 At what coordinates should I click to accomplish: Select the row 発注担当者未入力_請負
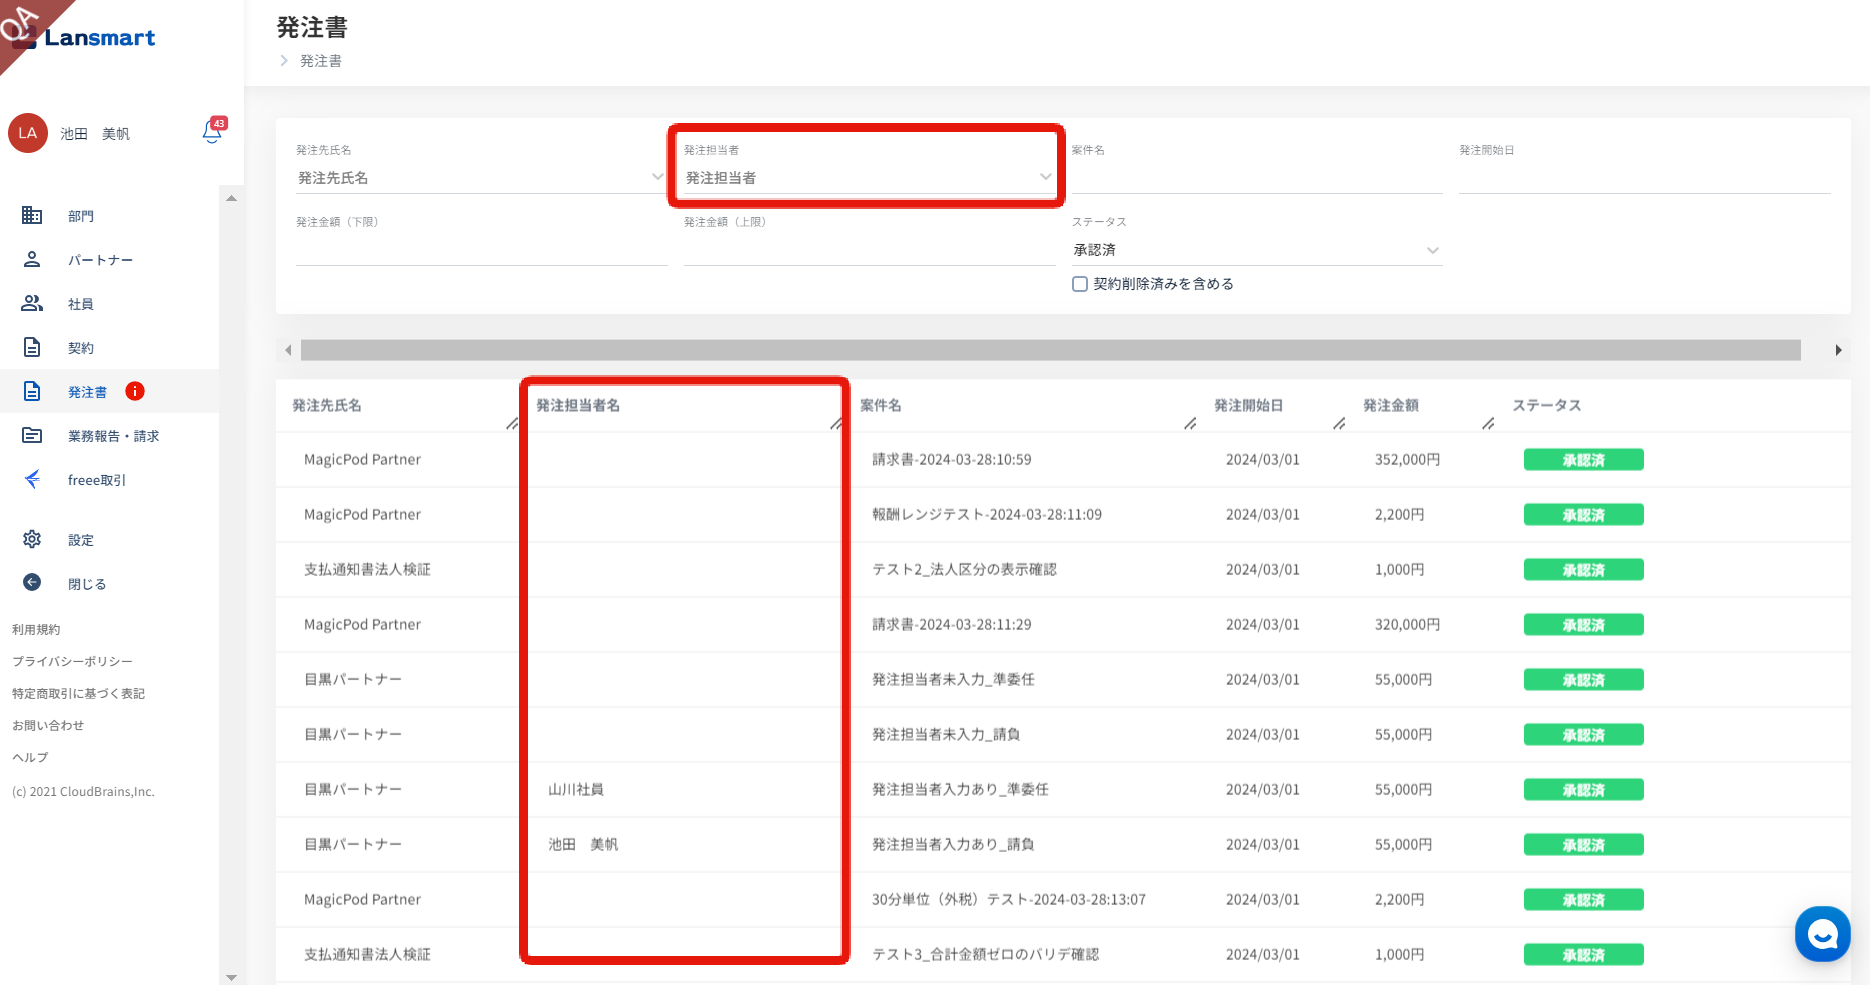(x=1063, y=735)
